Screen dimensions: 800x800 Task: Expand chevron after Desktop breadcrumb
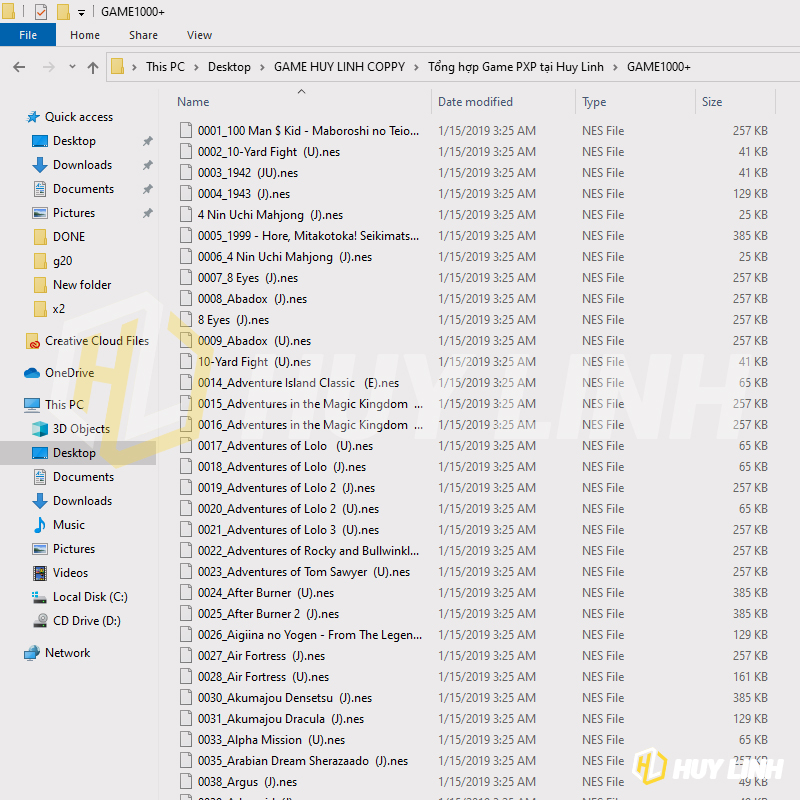[262, 67]
